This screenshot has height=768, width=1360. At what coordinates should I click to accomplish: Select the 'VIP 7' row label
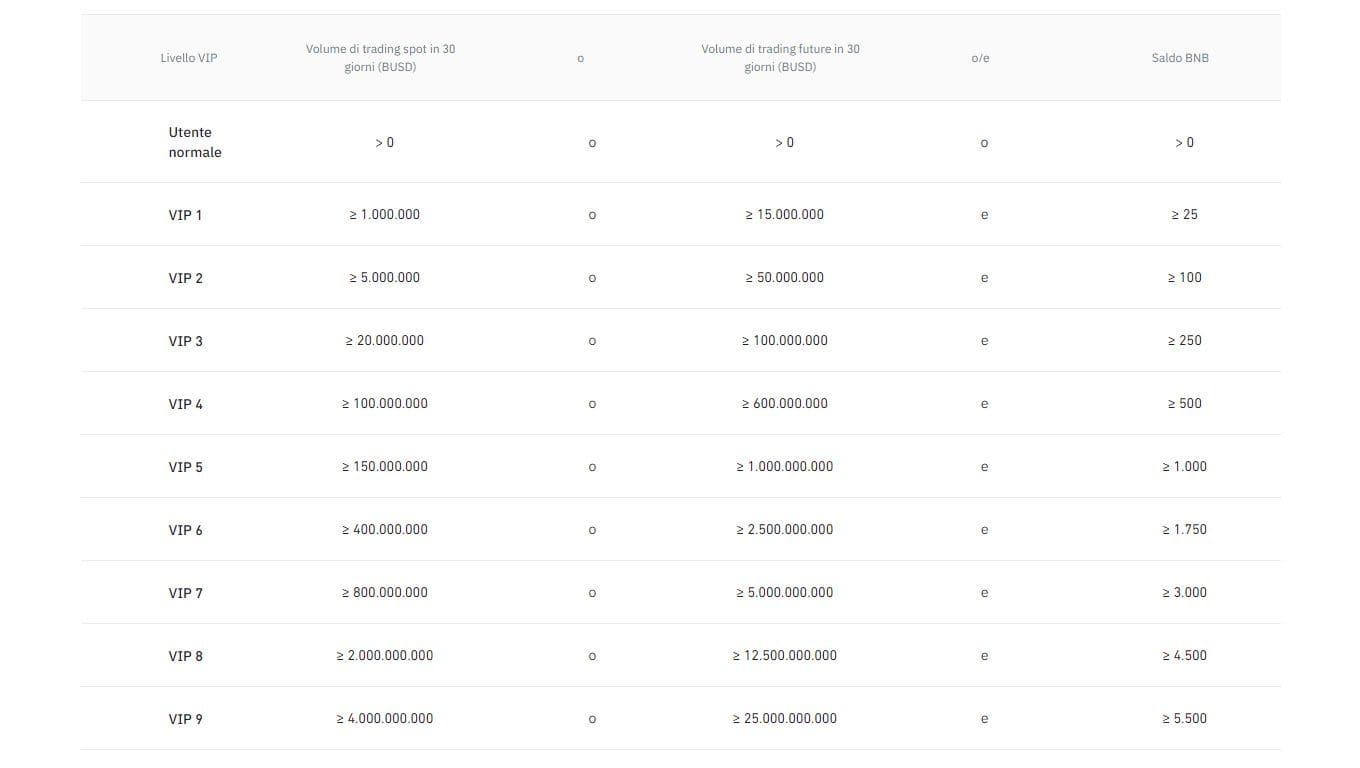[185, 593]
